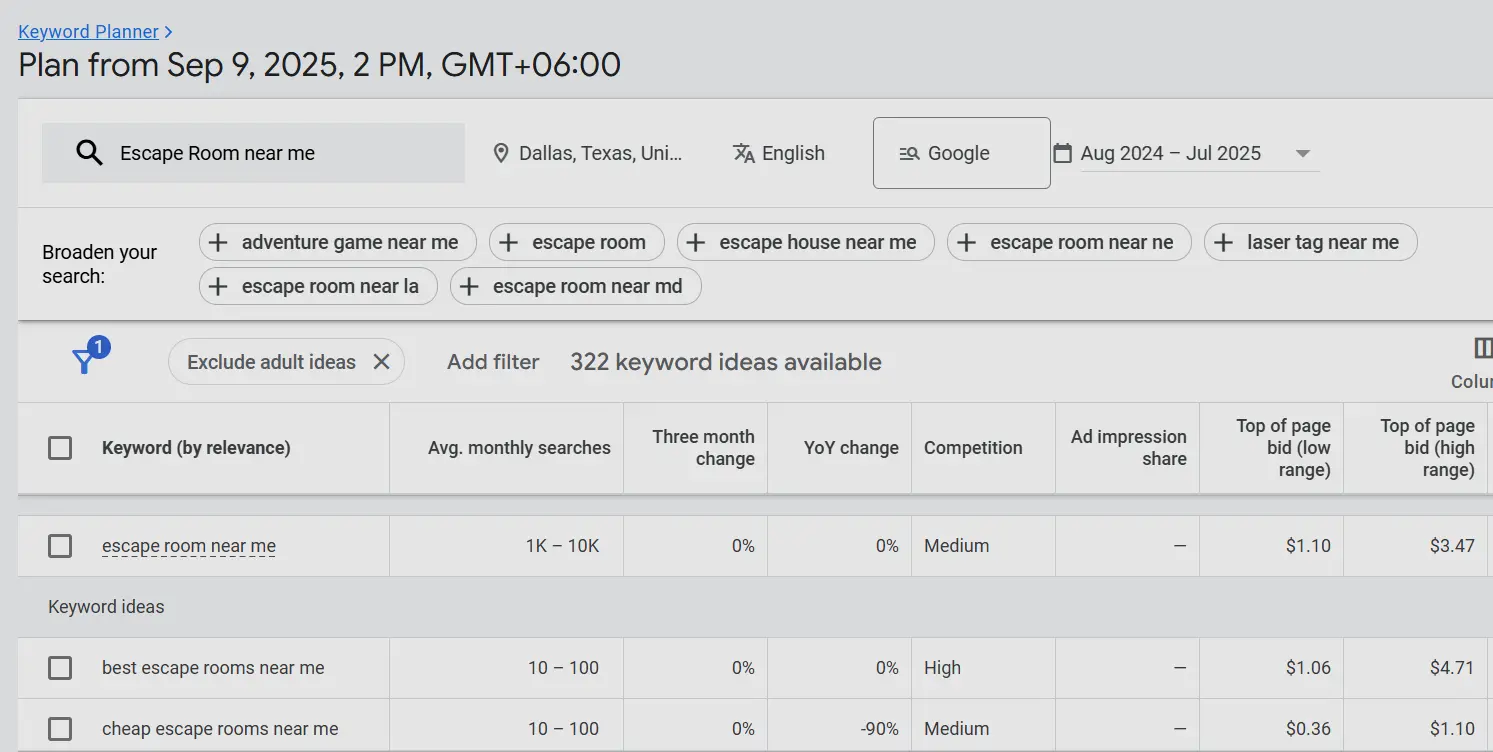Click the Add filter option
Image resolution: width=1493 pixels, height=752 pixels.
tap(493, 362)
